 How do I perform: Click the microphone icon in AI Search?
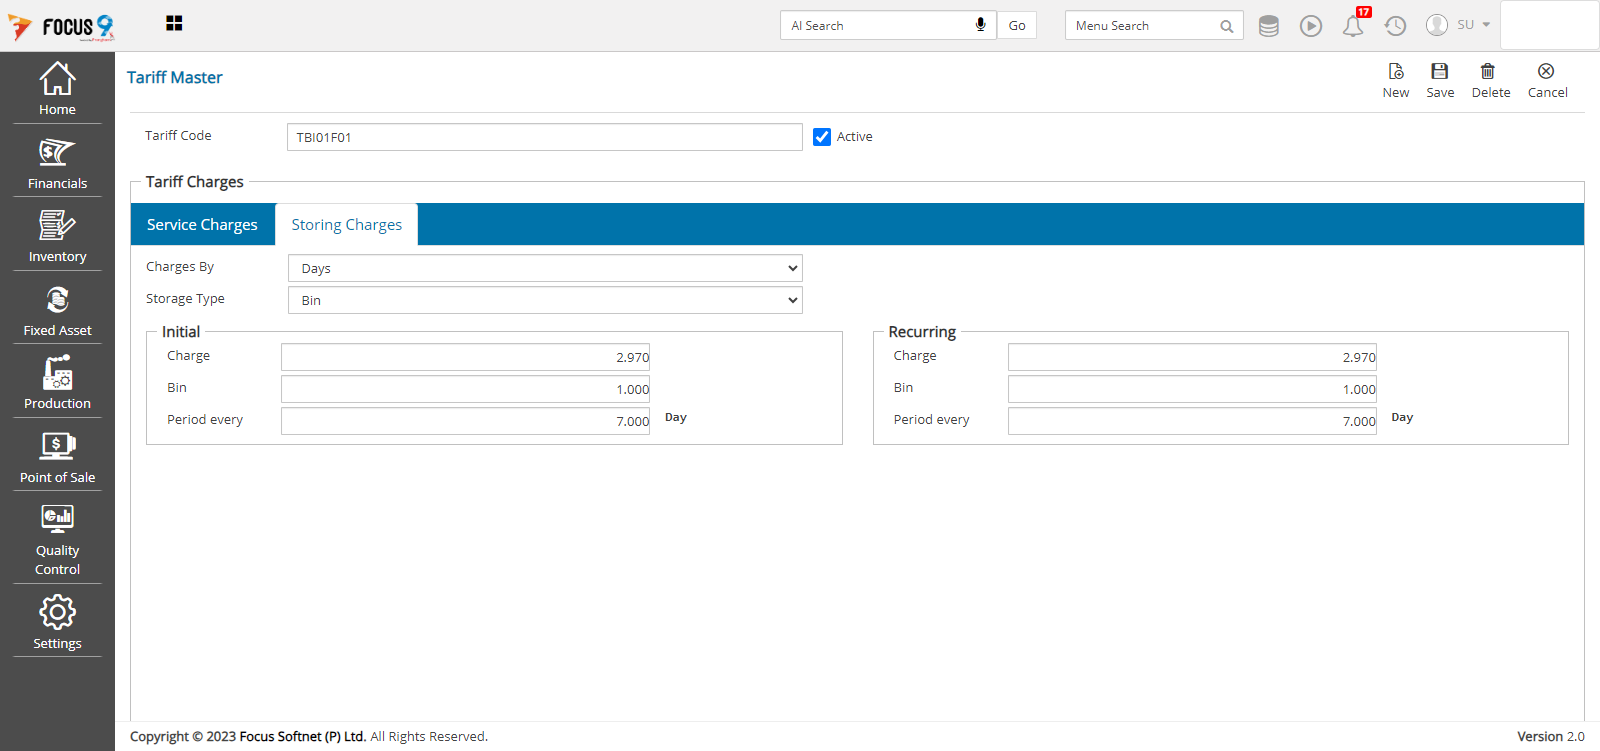(x=980, y=25)
